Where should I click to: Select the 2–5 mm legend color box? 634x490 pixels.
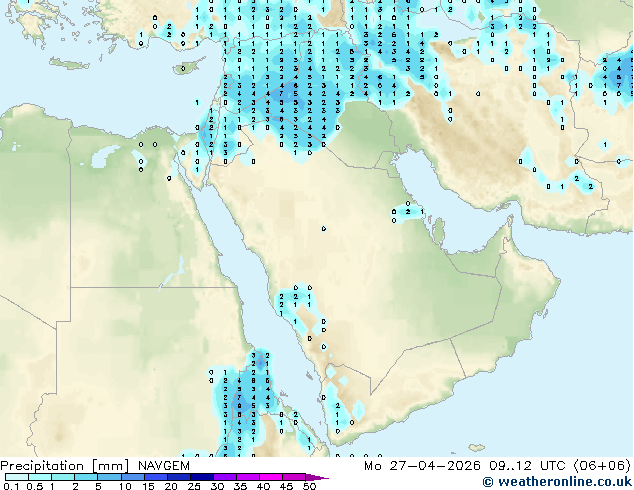click(x=86, y=477)
